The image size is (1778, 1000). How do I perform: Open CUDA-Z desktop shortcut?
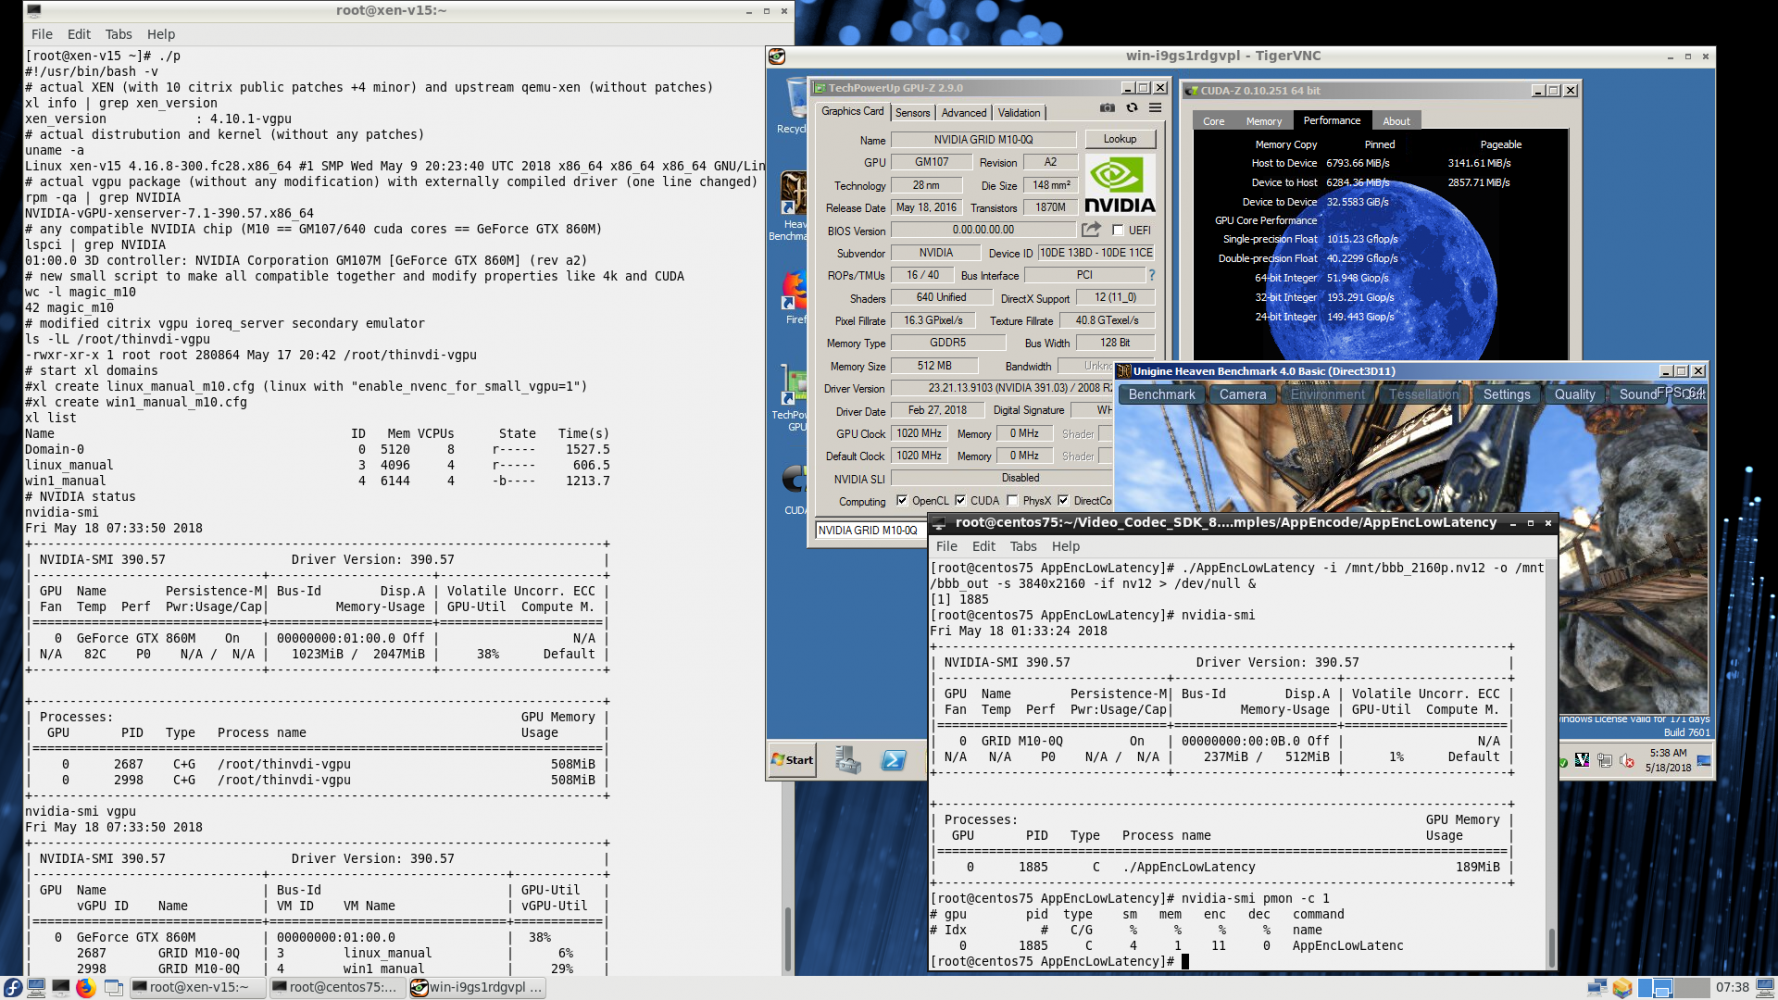[794, 488]
